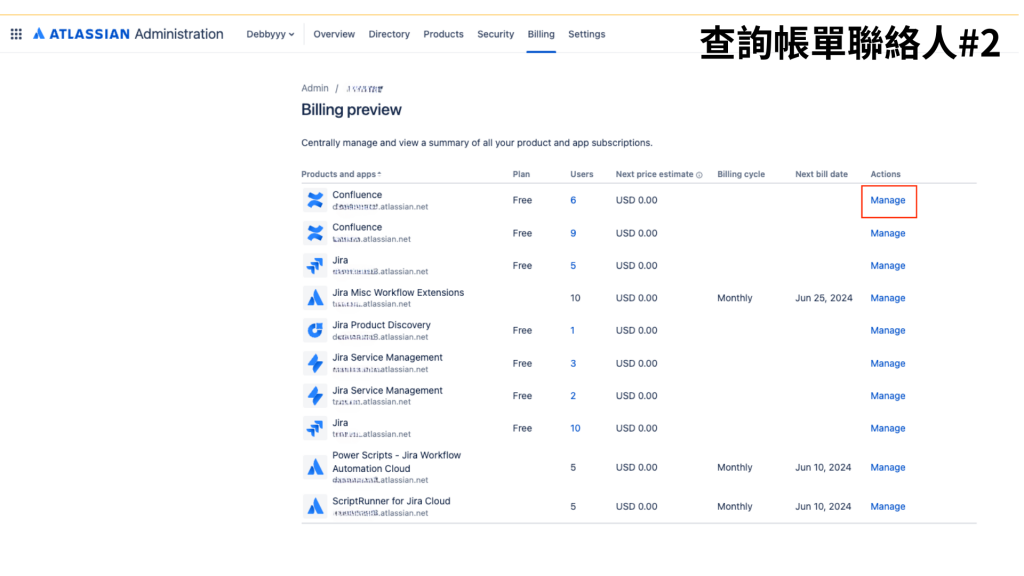This screenshot has height=576, width=1024.
Task: Click Manage for Jira with 10 users
Action: [x=888, y=428]
